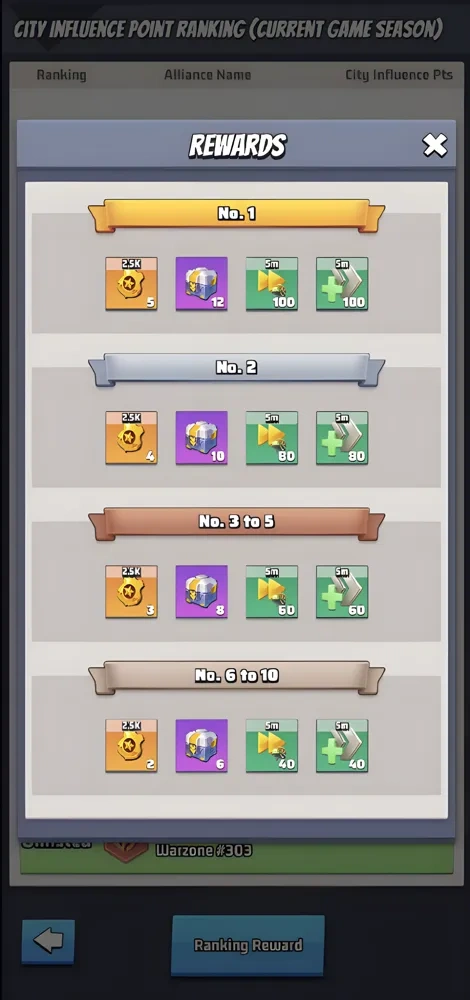The image size is (470, 1000).
Task: Select the No. 1 purple chest reward
Action: click(202, 284)
